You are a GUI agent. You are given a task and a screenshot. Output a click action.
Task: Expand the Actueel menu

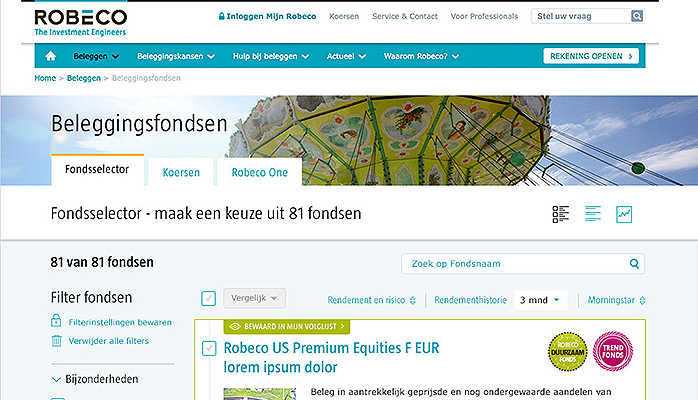pos(346,56)
